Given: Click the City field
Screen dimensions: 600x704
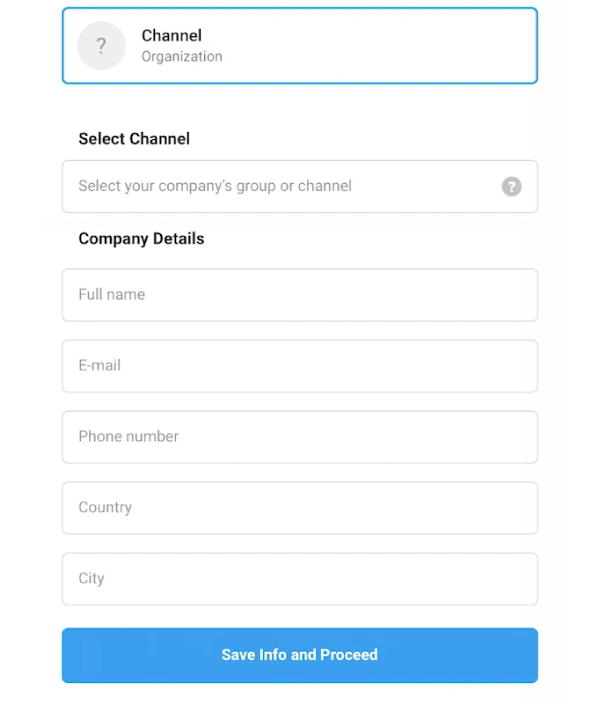Looking at the screenshot, I should (x=300, y=579).
